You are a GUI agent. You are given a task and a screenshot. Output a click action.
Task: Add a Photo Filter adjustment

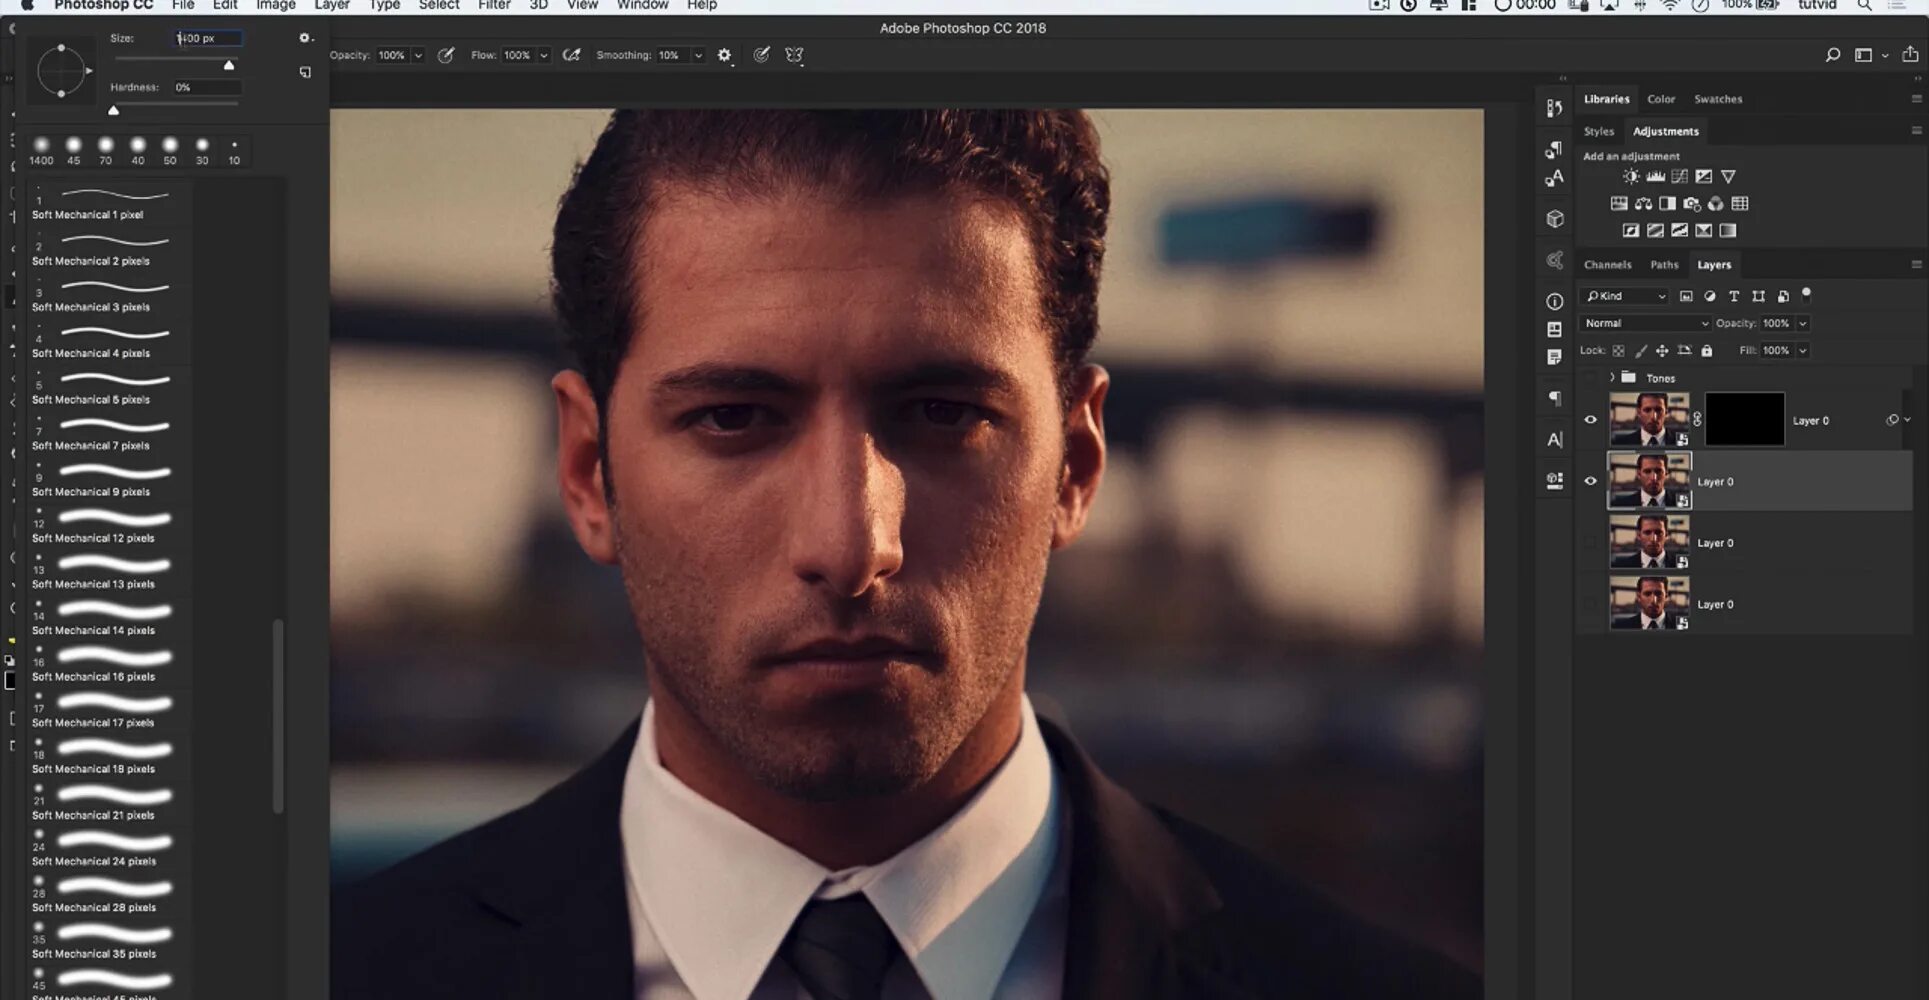pos(1692,204)
